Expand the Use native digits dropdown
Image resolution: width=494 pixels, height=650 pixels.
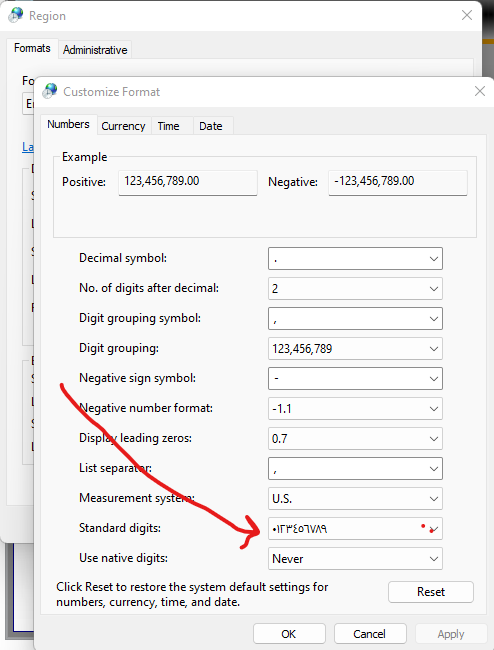355,559
